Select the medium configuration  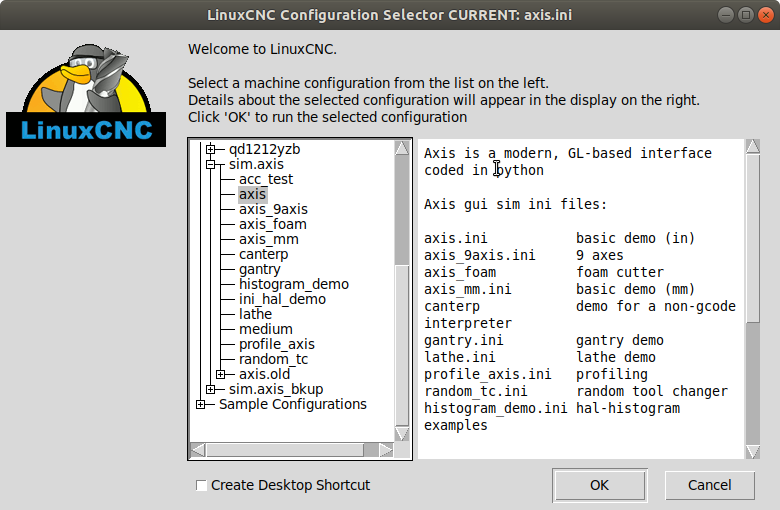[266, 329]
